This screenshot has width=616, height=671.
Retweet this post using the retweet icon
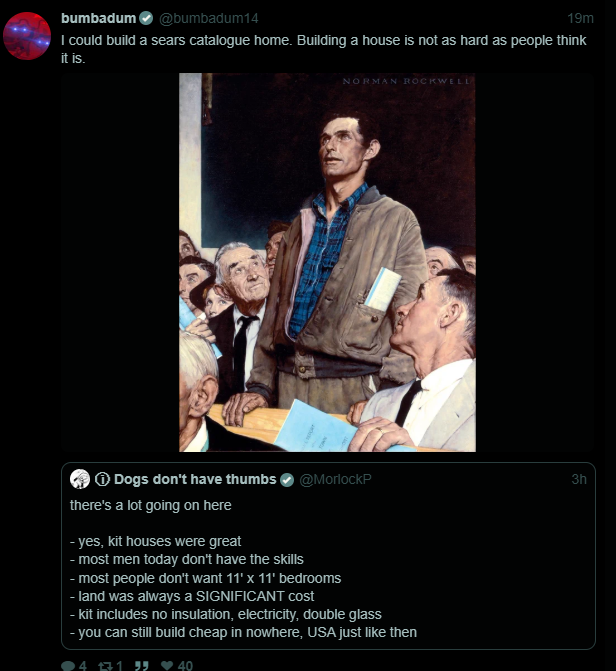point(104,665)
